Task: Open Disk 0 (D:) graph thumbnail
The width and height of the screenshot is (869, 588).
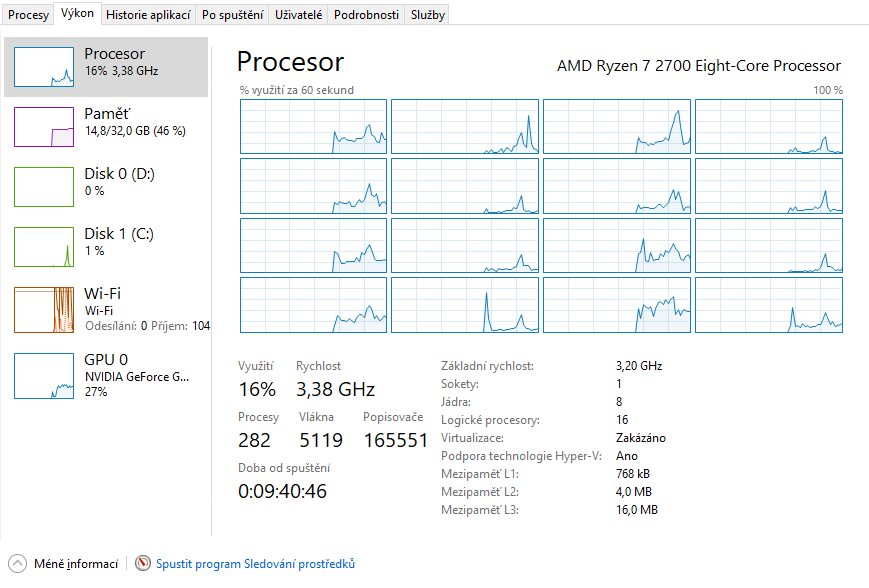Action: coord(44,187)
